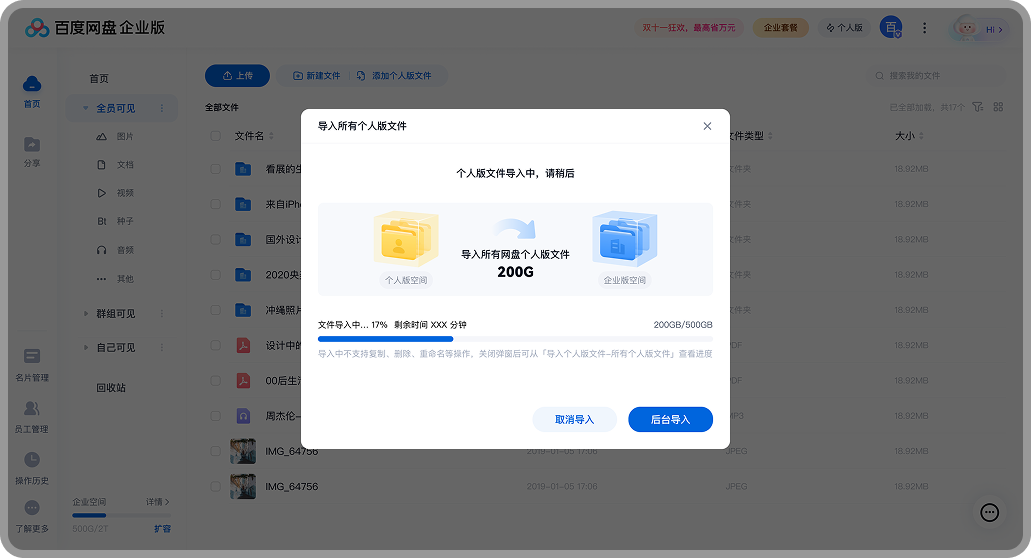Open 详情 storage details link
Viewport: 1031px width, 558px height.
click(x=158, y=501)
